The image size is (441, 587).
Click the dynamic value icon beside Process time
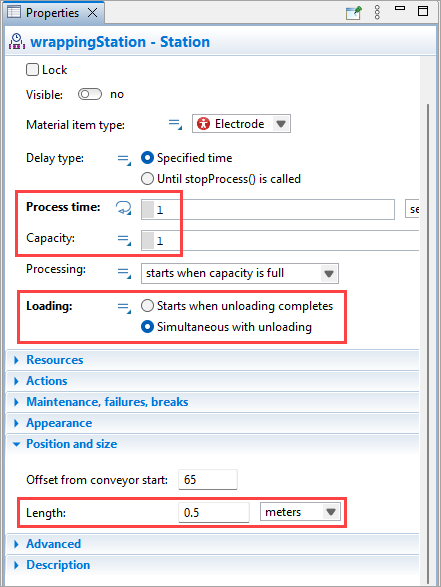coord(124,208)
